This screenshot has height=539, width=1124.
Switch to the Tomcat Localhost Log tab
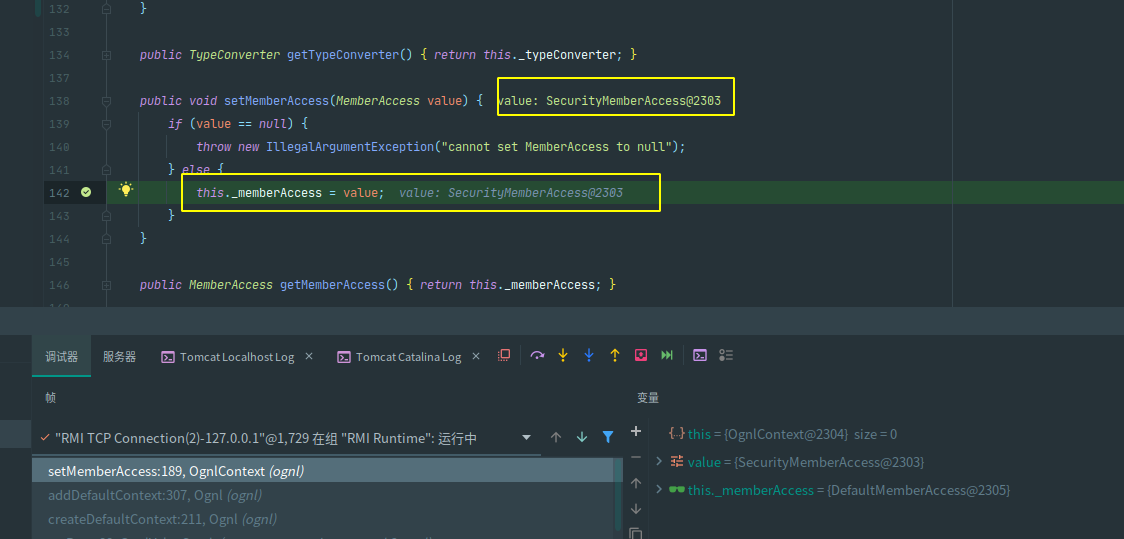coord(236,357)
